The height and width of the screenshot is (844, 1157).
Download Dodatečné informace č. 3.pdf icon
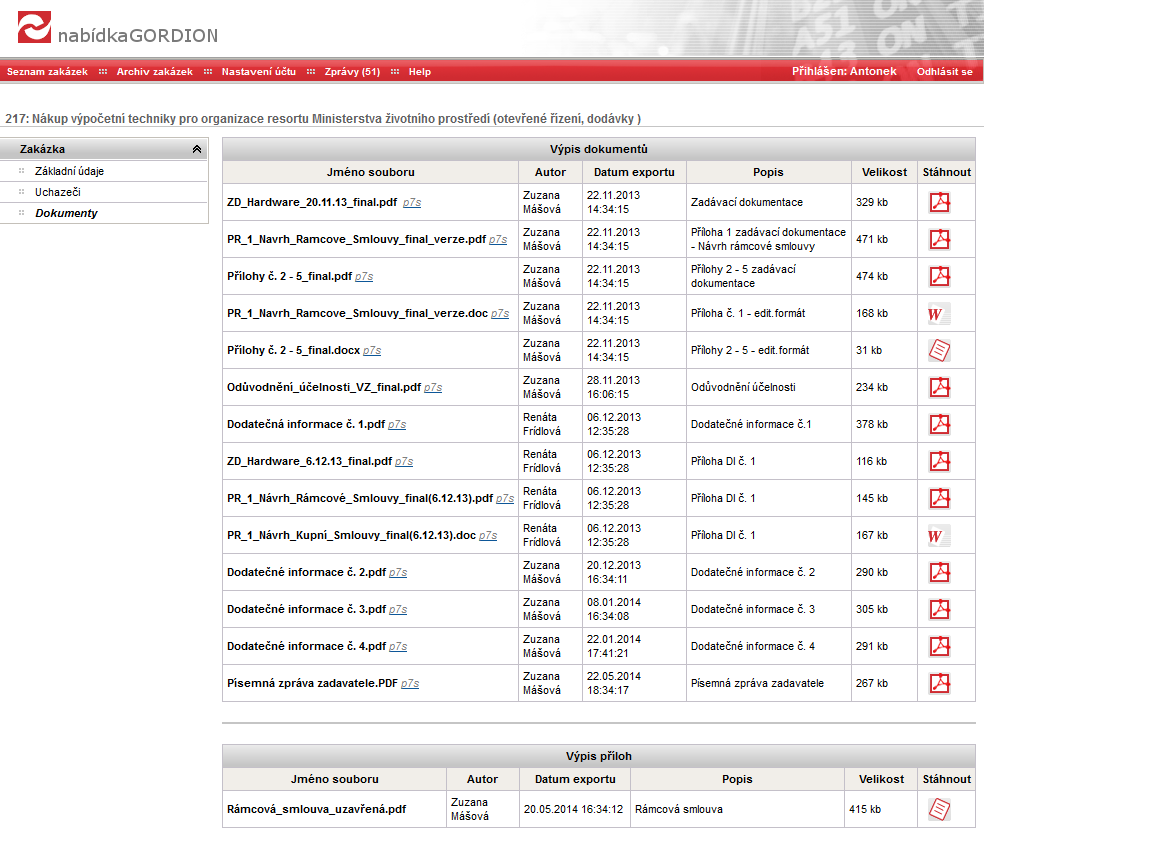tap(939, 609)
